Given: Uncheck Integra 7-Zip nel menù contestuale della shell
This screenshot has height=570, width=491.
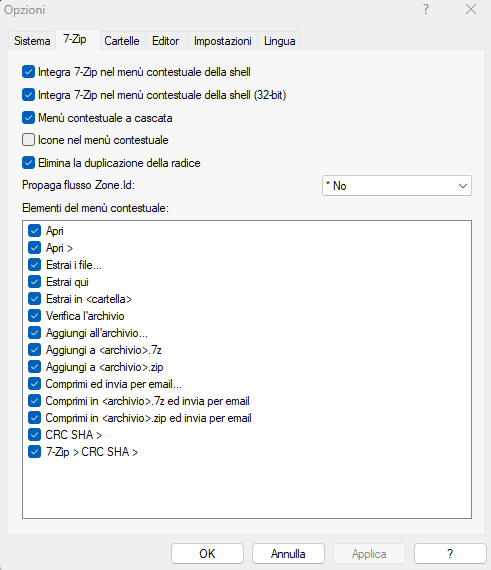Looking at the screenshot, I should pyautogui.click(x=28, y=72).
